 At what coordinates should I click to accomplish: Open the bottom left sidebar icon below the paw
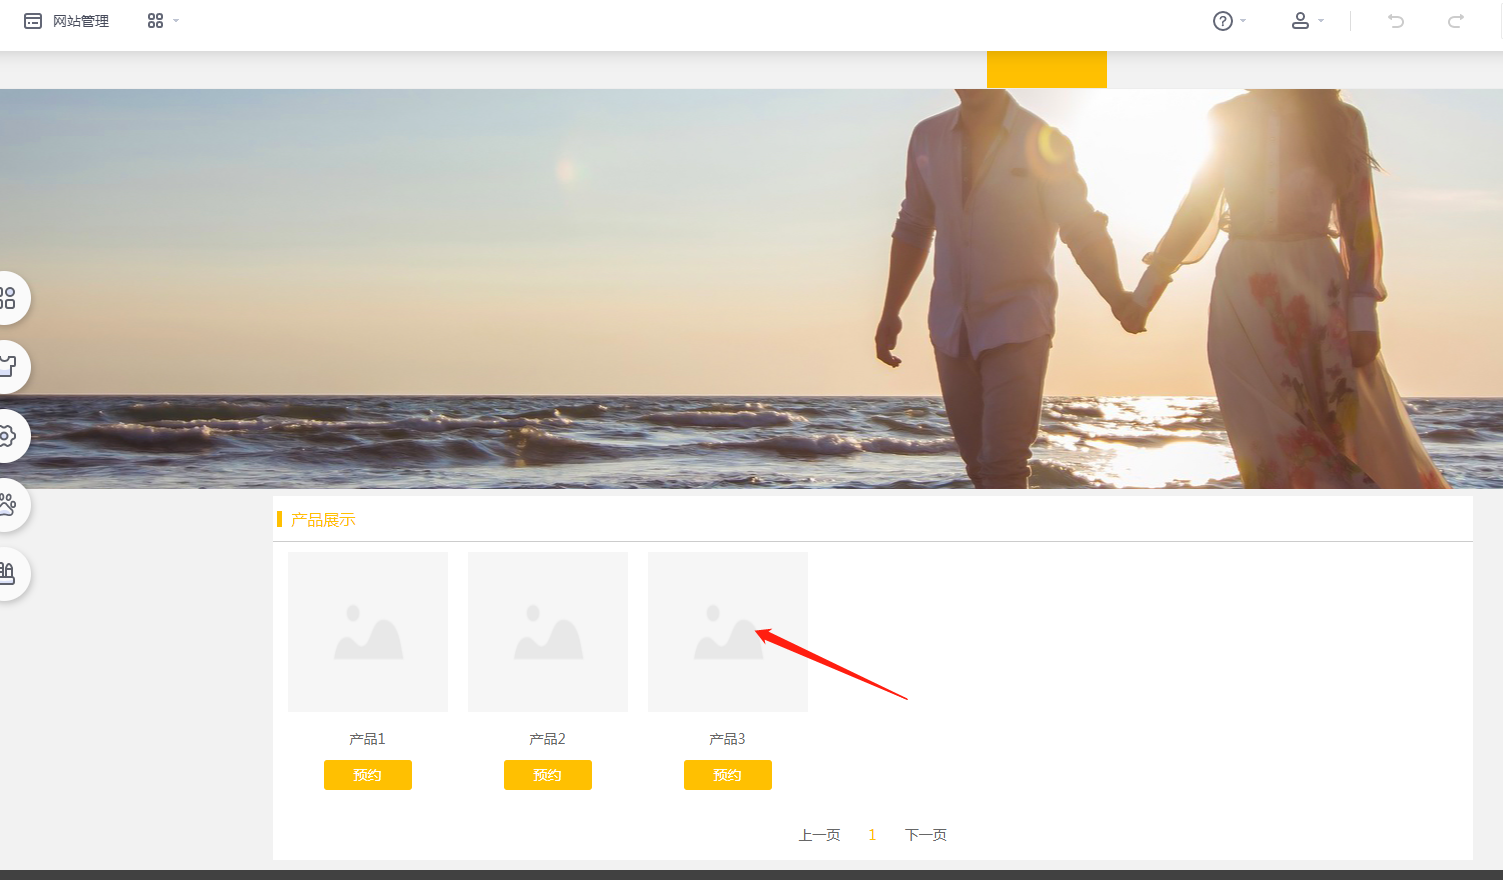8,574
